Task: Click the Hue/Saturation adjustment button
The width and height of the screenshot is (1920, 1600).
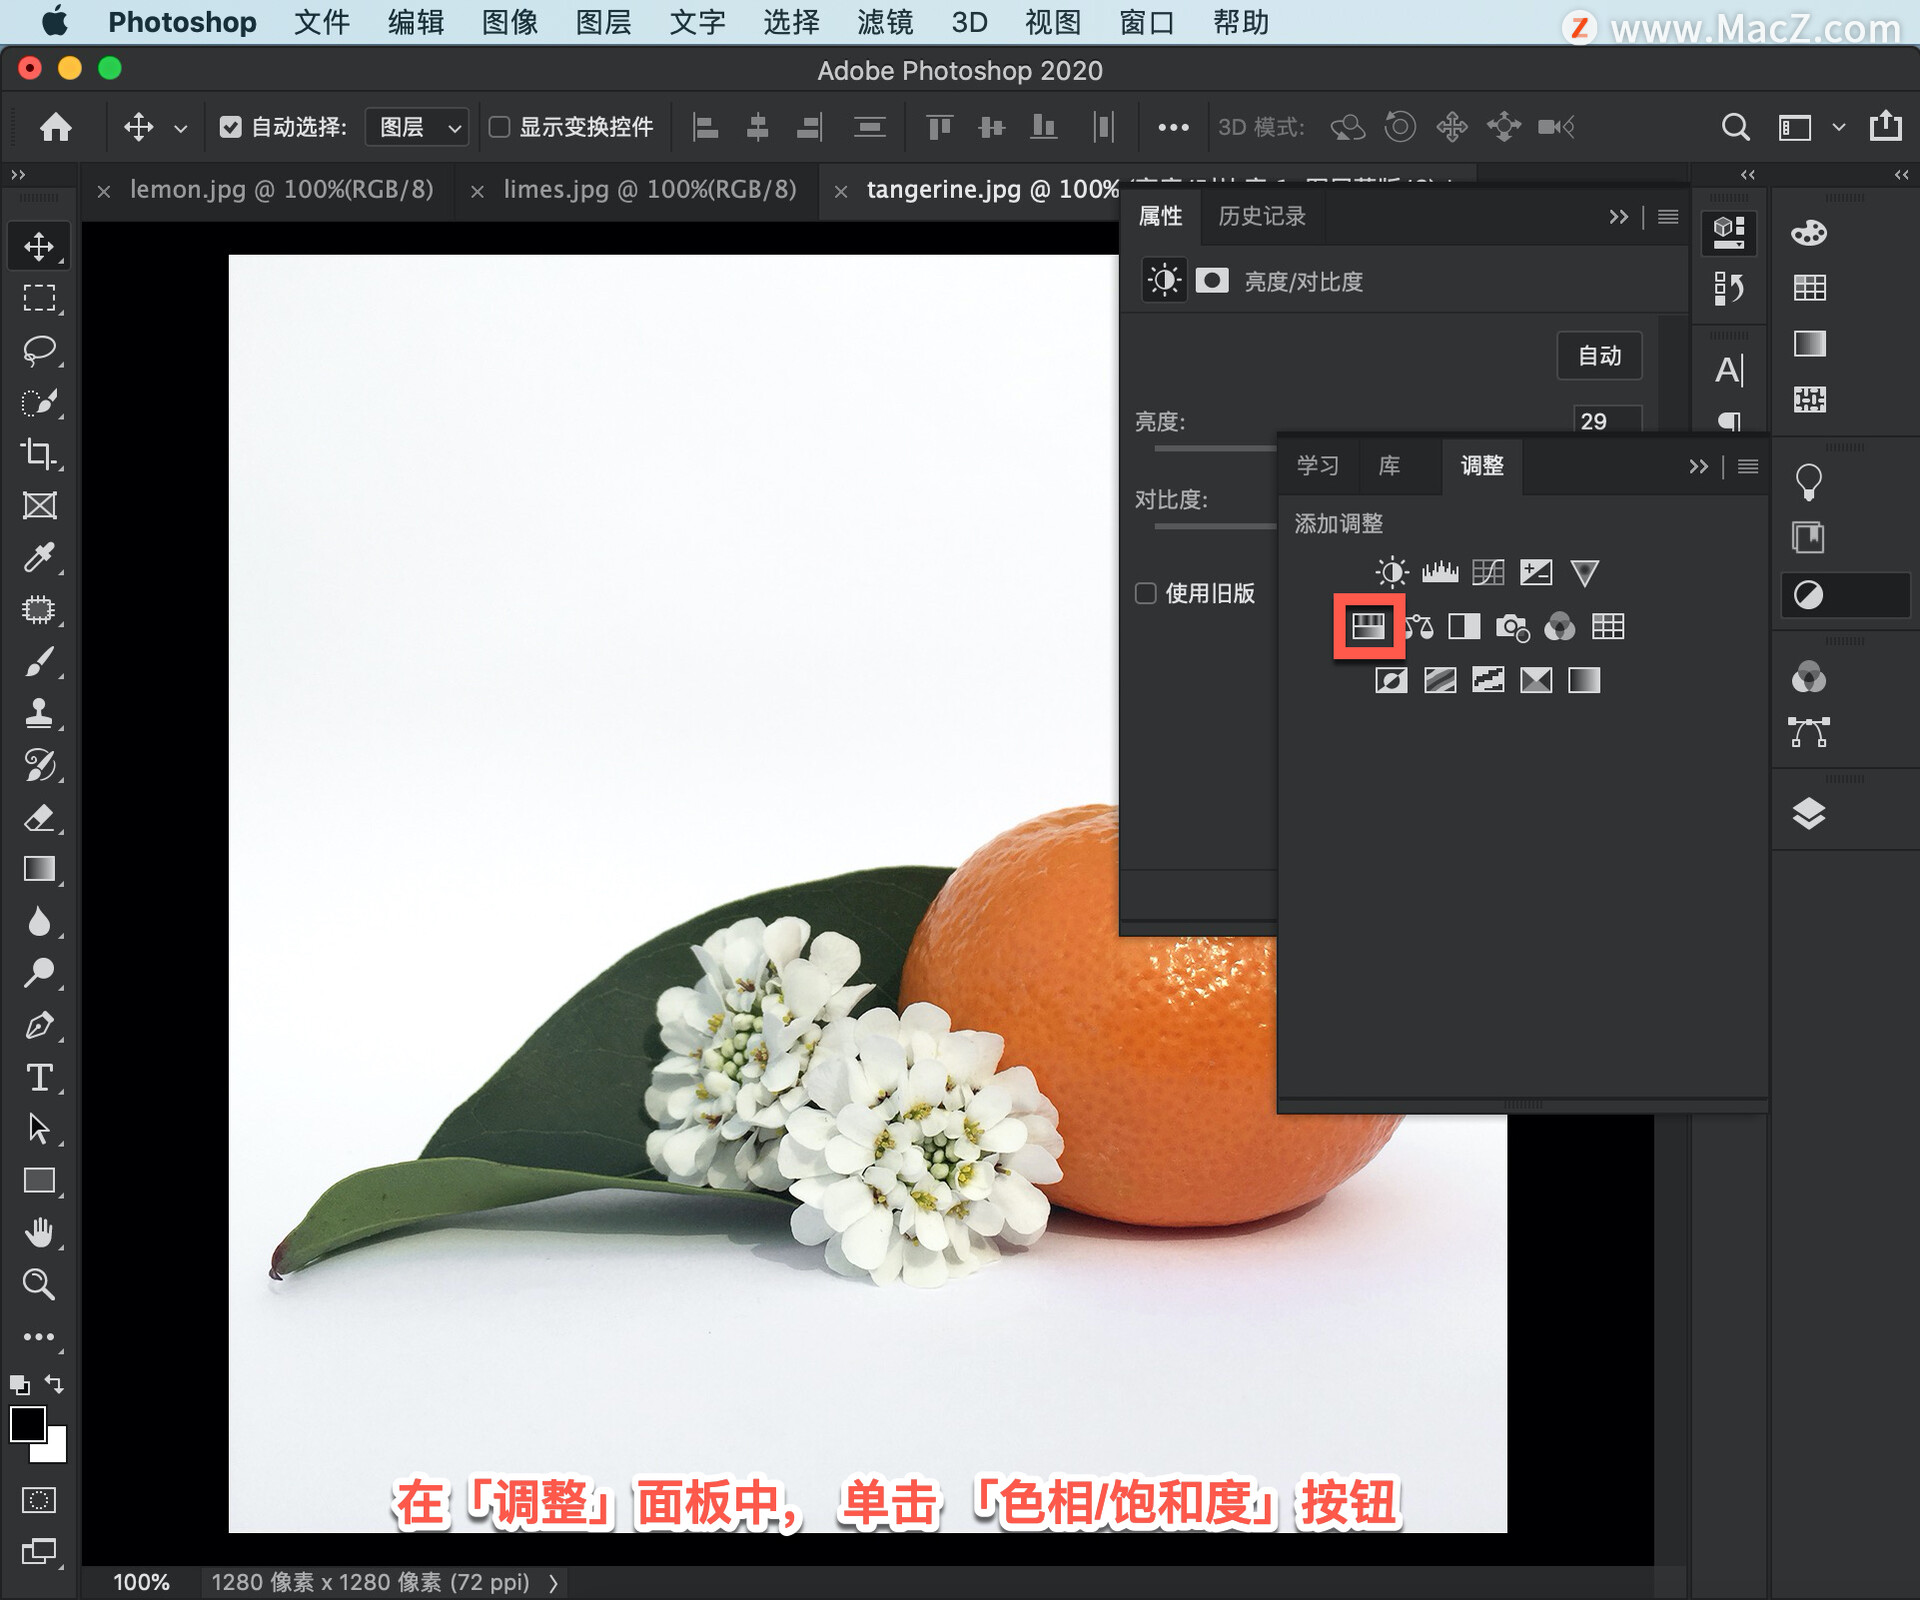Action: pos(1368,627)
